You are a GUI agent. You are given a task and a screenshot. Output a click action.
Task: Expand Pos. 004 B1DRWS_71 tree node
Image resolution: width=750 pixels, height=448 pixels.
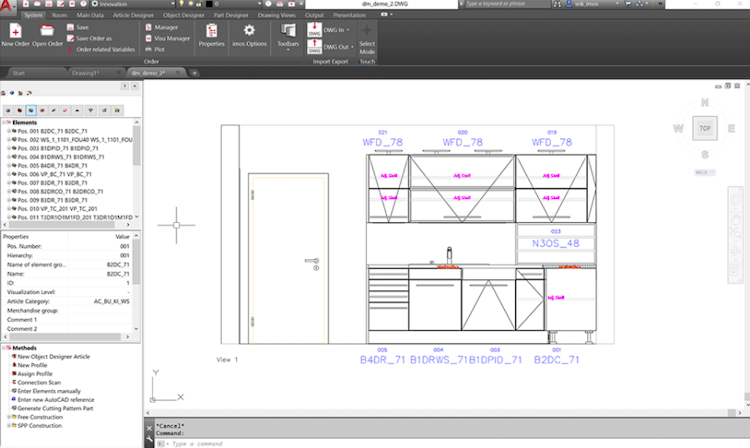point(9,157)
